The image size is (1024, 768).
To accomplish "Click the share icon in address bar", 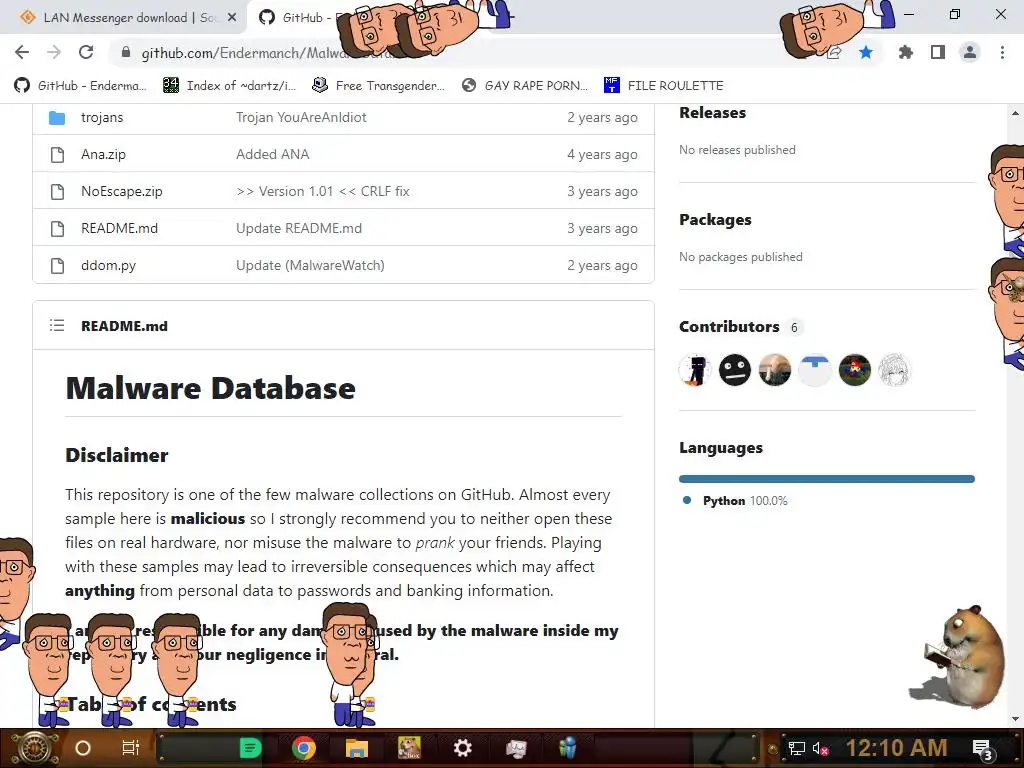I will (834, 53).
